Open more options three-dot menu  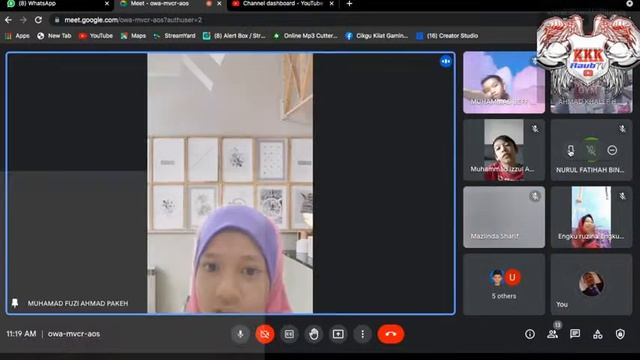click(x=362, y=334)
